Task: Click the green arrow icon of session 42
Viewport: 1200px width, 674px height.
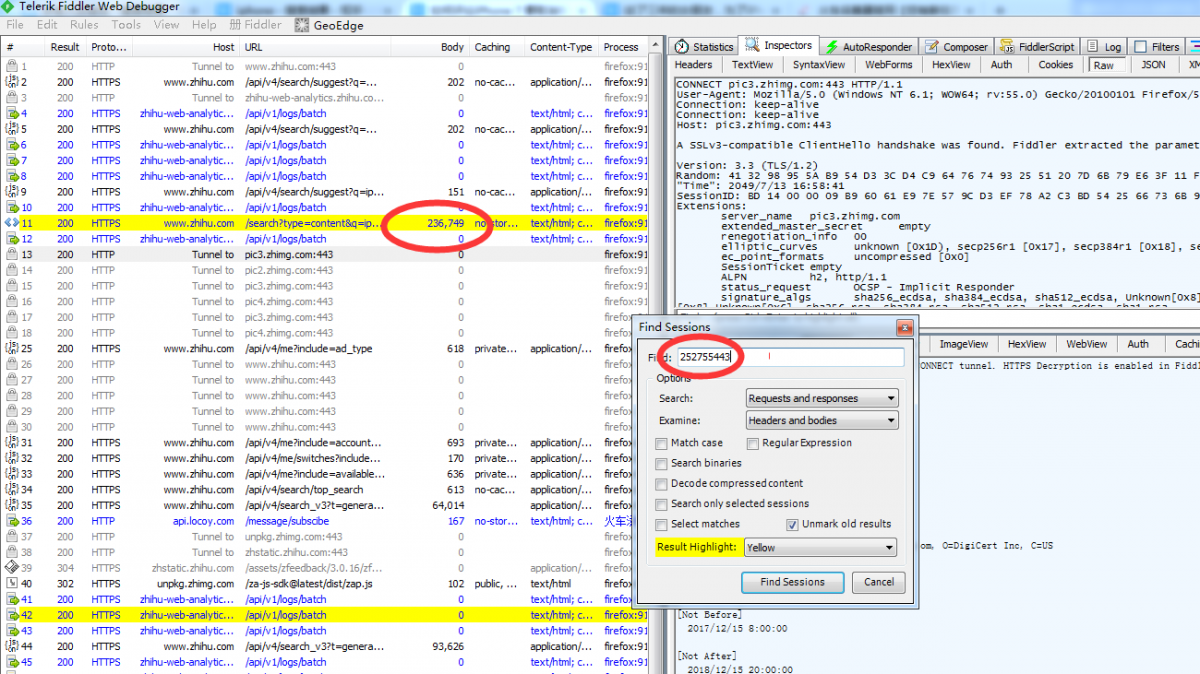Action: pos(11,615)
